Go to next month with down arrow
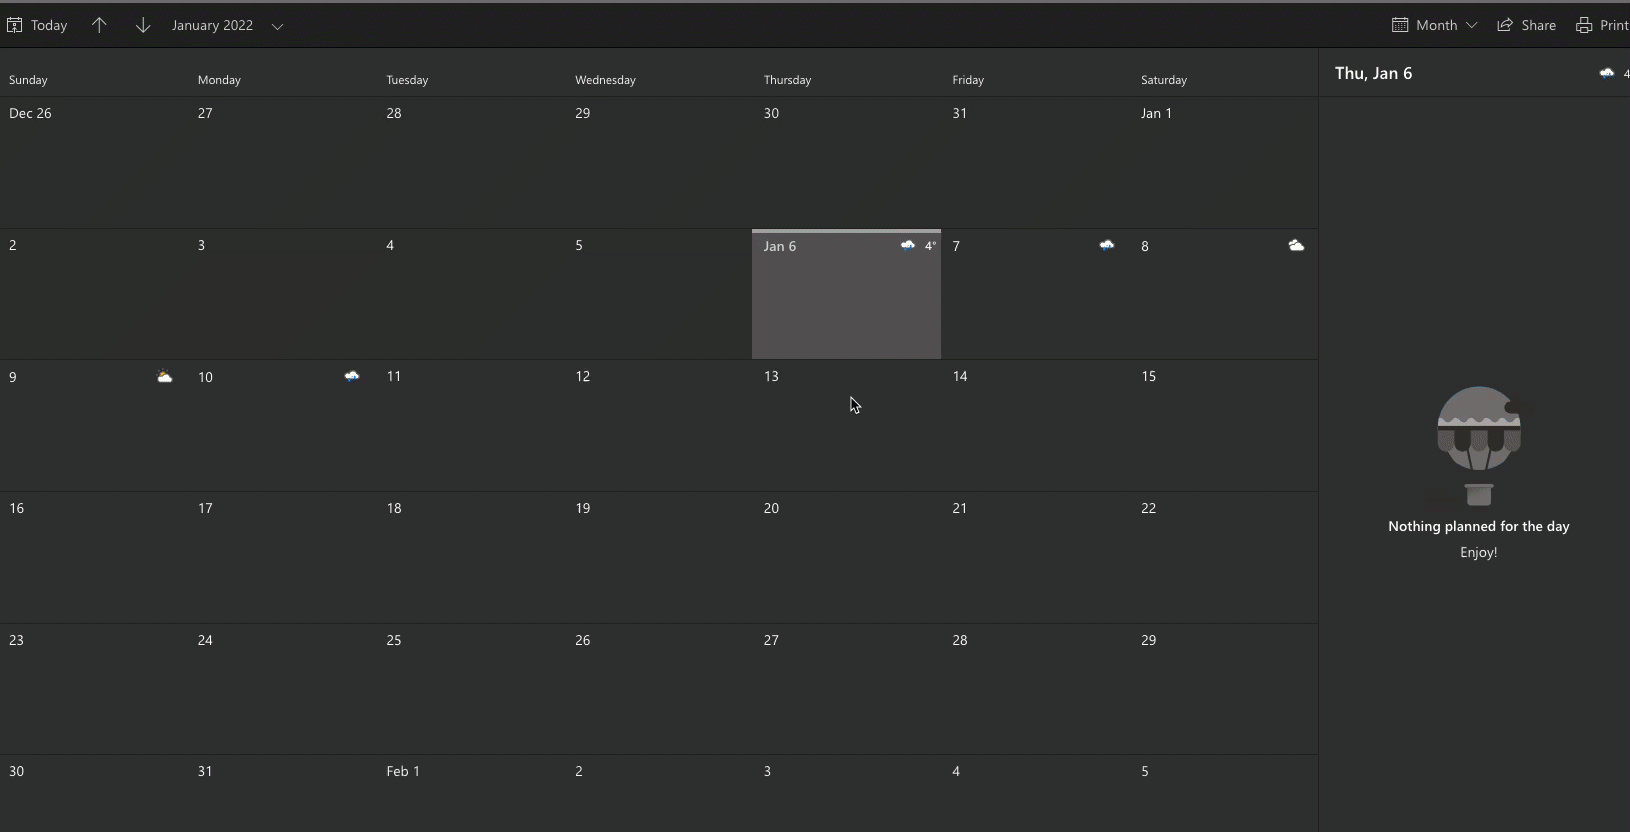 tap(143, 25)
